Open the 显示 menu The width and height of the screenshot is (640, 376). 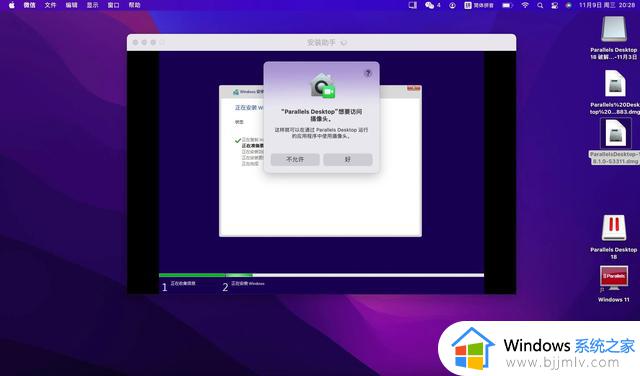tap(92, 5)
